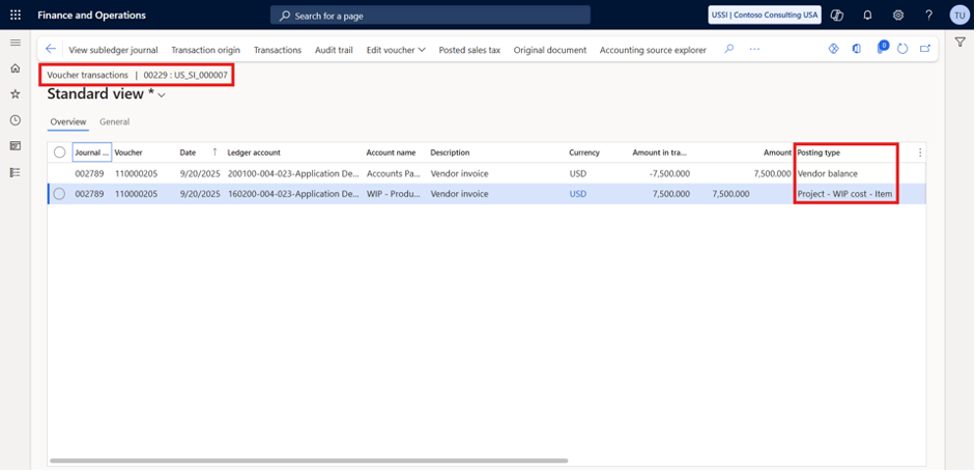Open the notifications bell

[868, 15]
